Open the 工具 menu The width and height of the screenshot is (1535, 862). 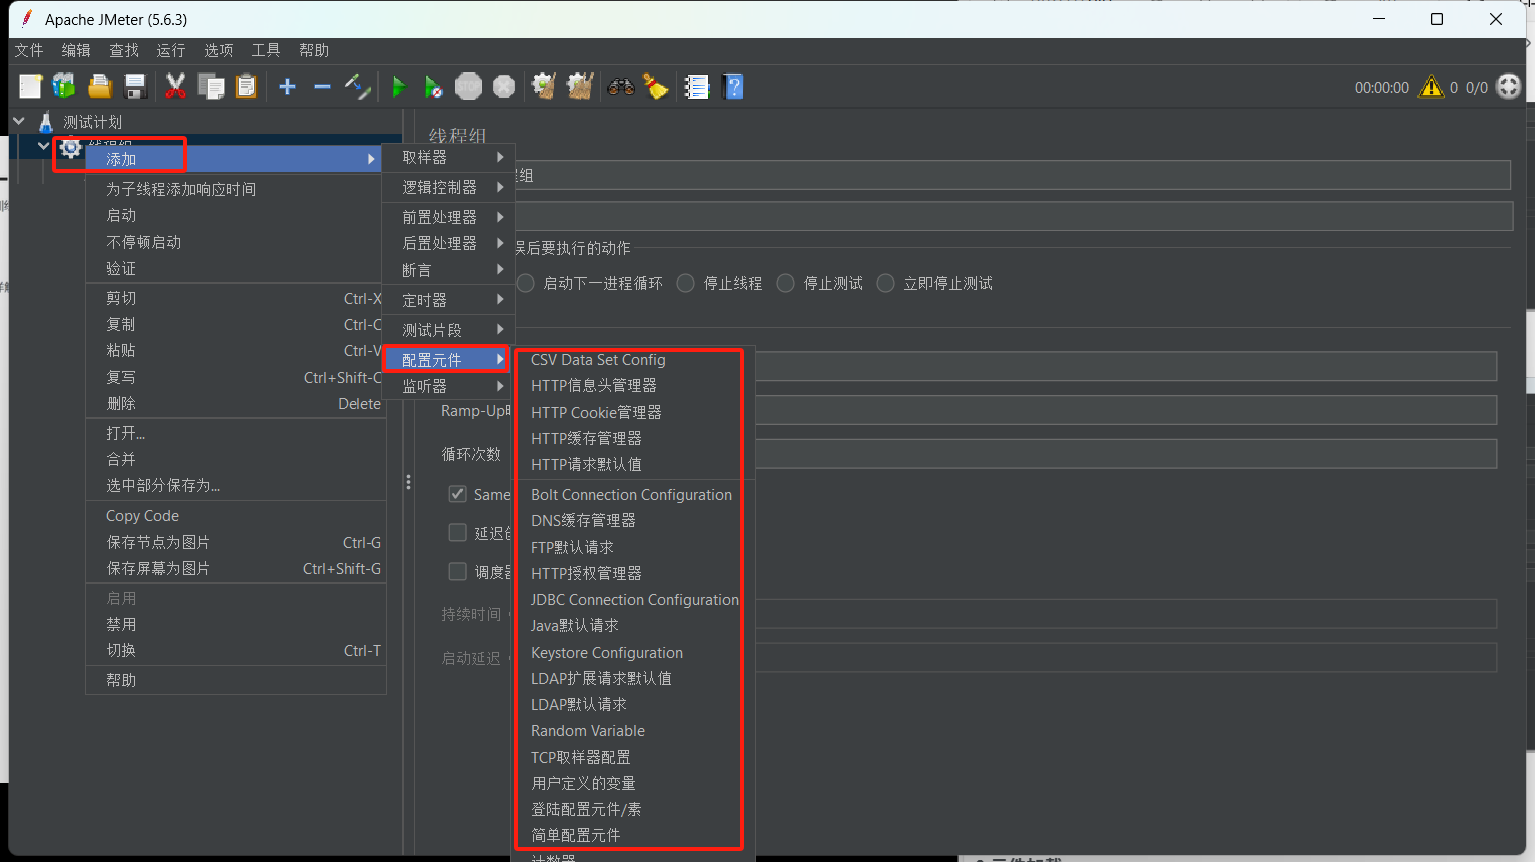[x=266, y=50]
